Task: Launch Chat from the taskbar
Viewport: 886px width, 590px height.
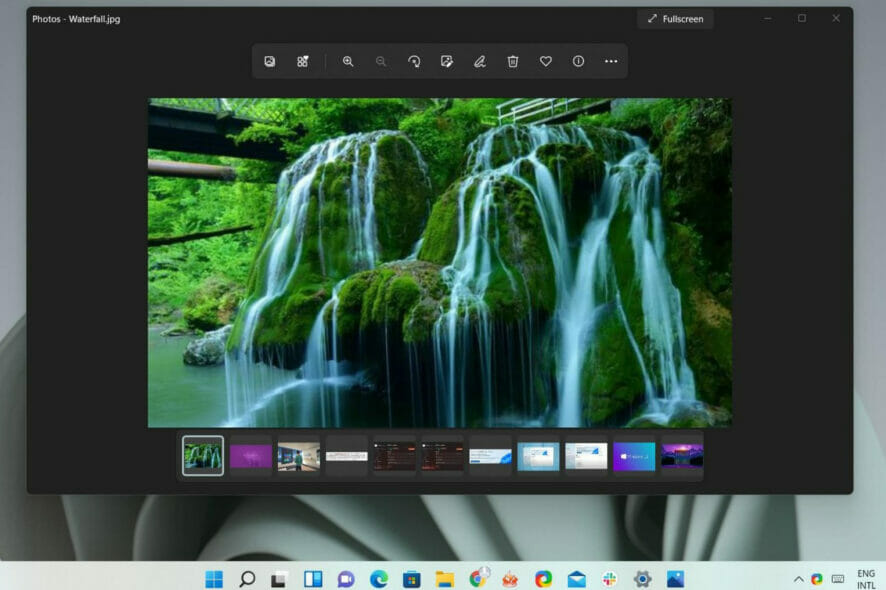Action: 346,579
